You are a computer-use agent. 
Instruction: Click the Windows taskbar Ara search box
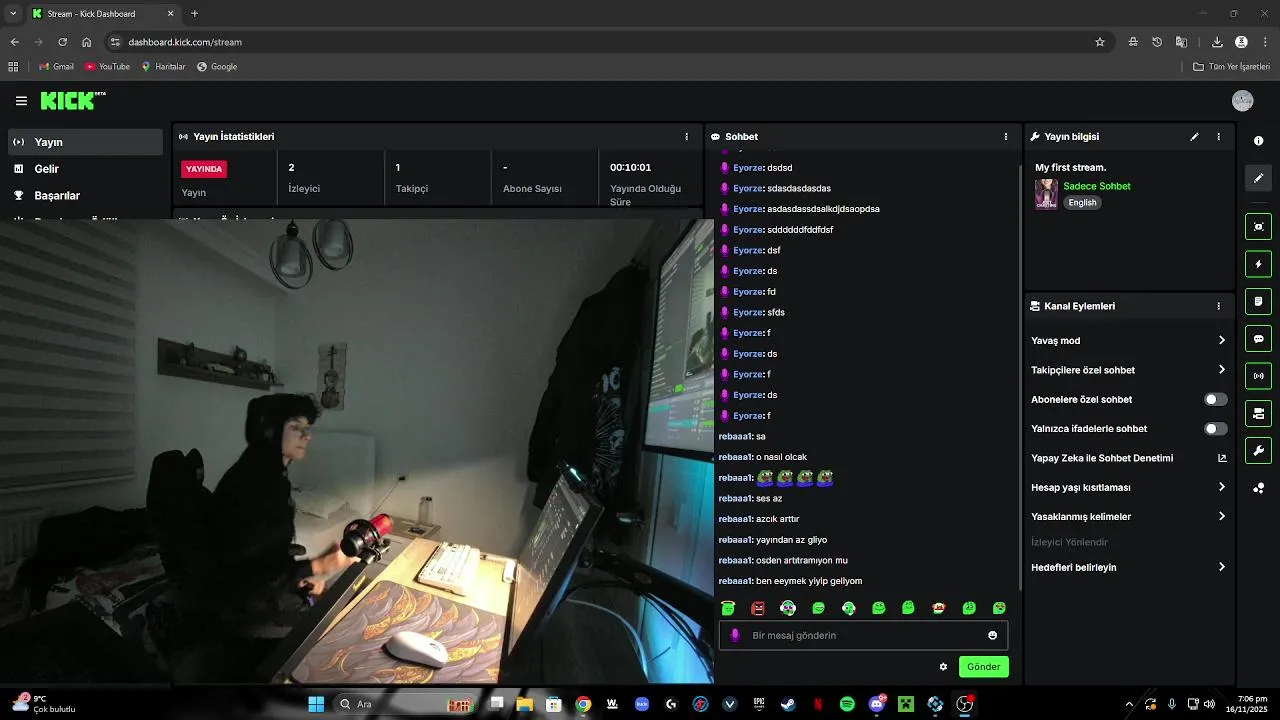click(403, 704)
